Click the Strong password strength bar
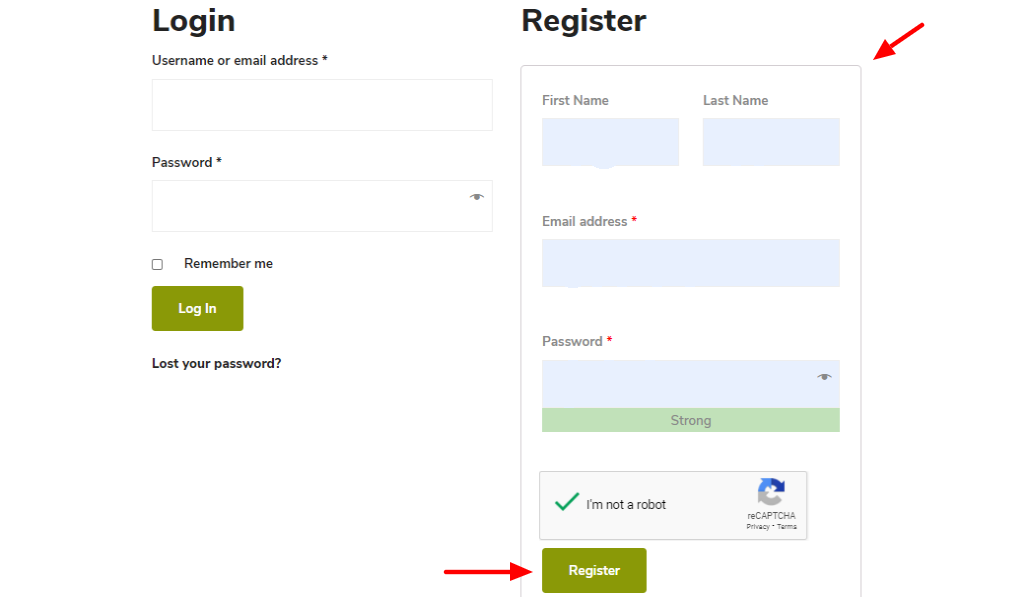The image size is (1014, 597). pos(690,421)
